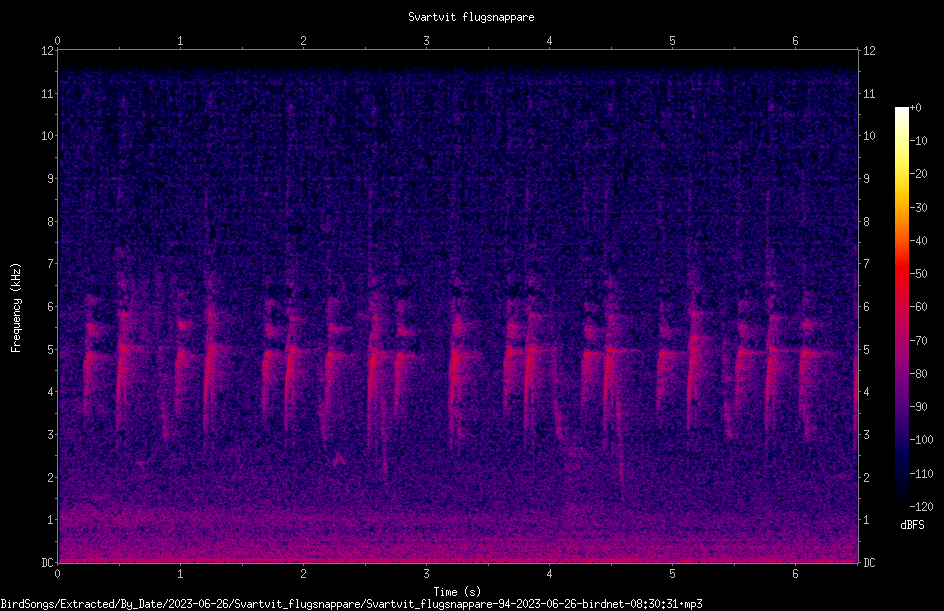Click the '-100' color scale label
944x611 pixels.
click(x=921, y=440)
